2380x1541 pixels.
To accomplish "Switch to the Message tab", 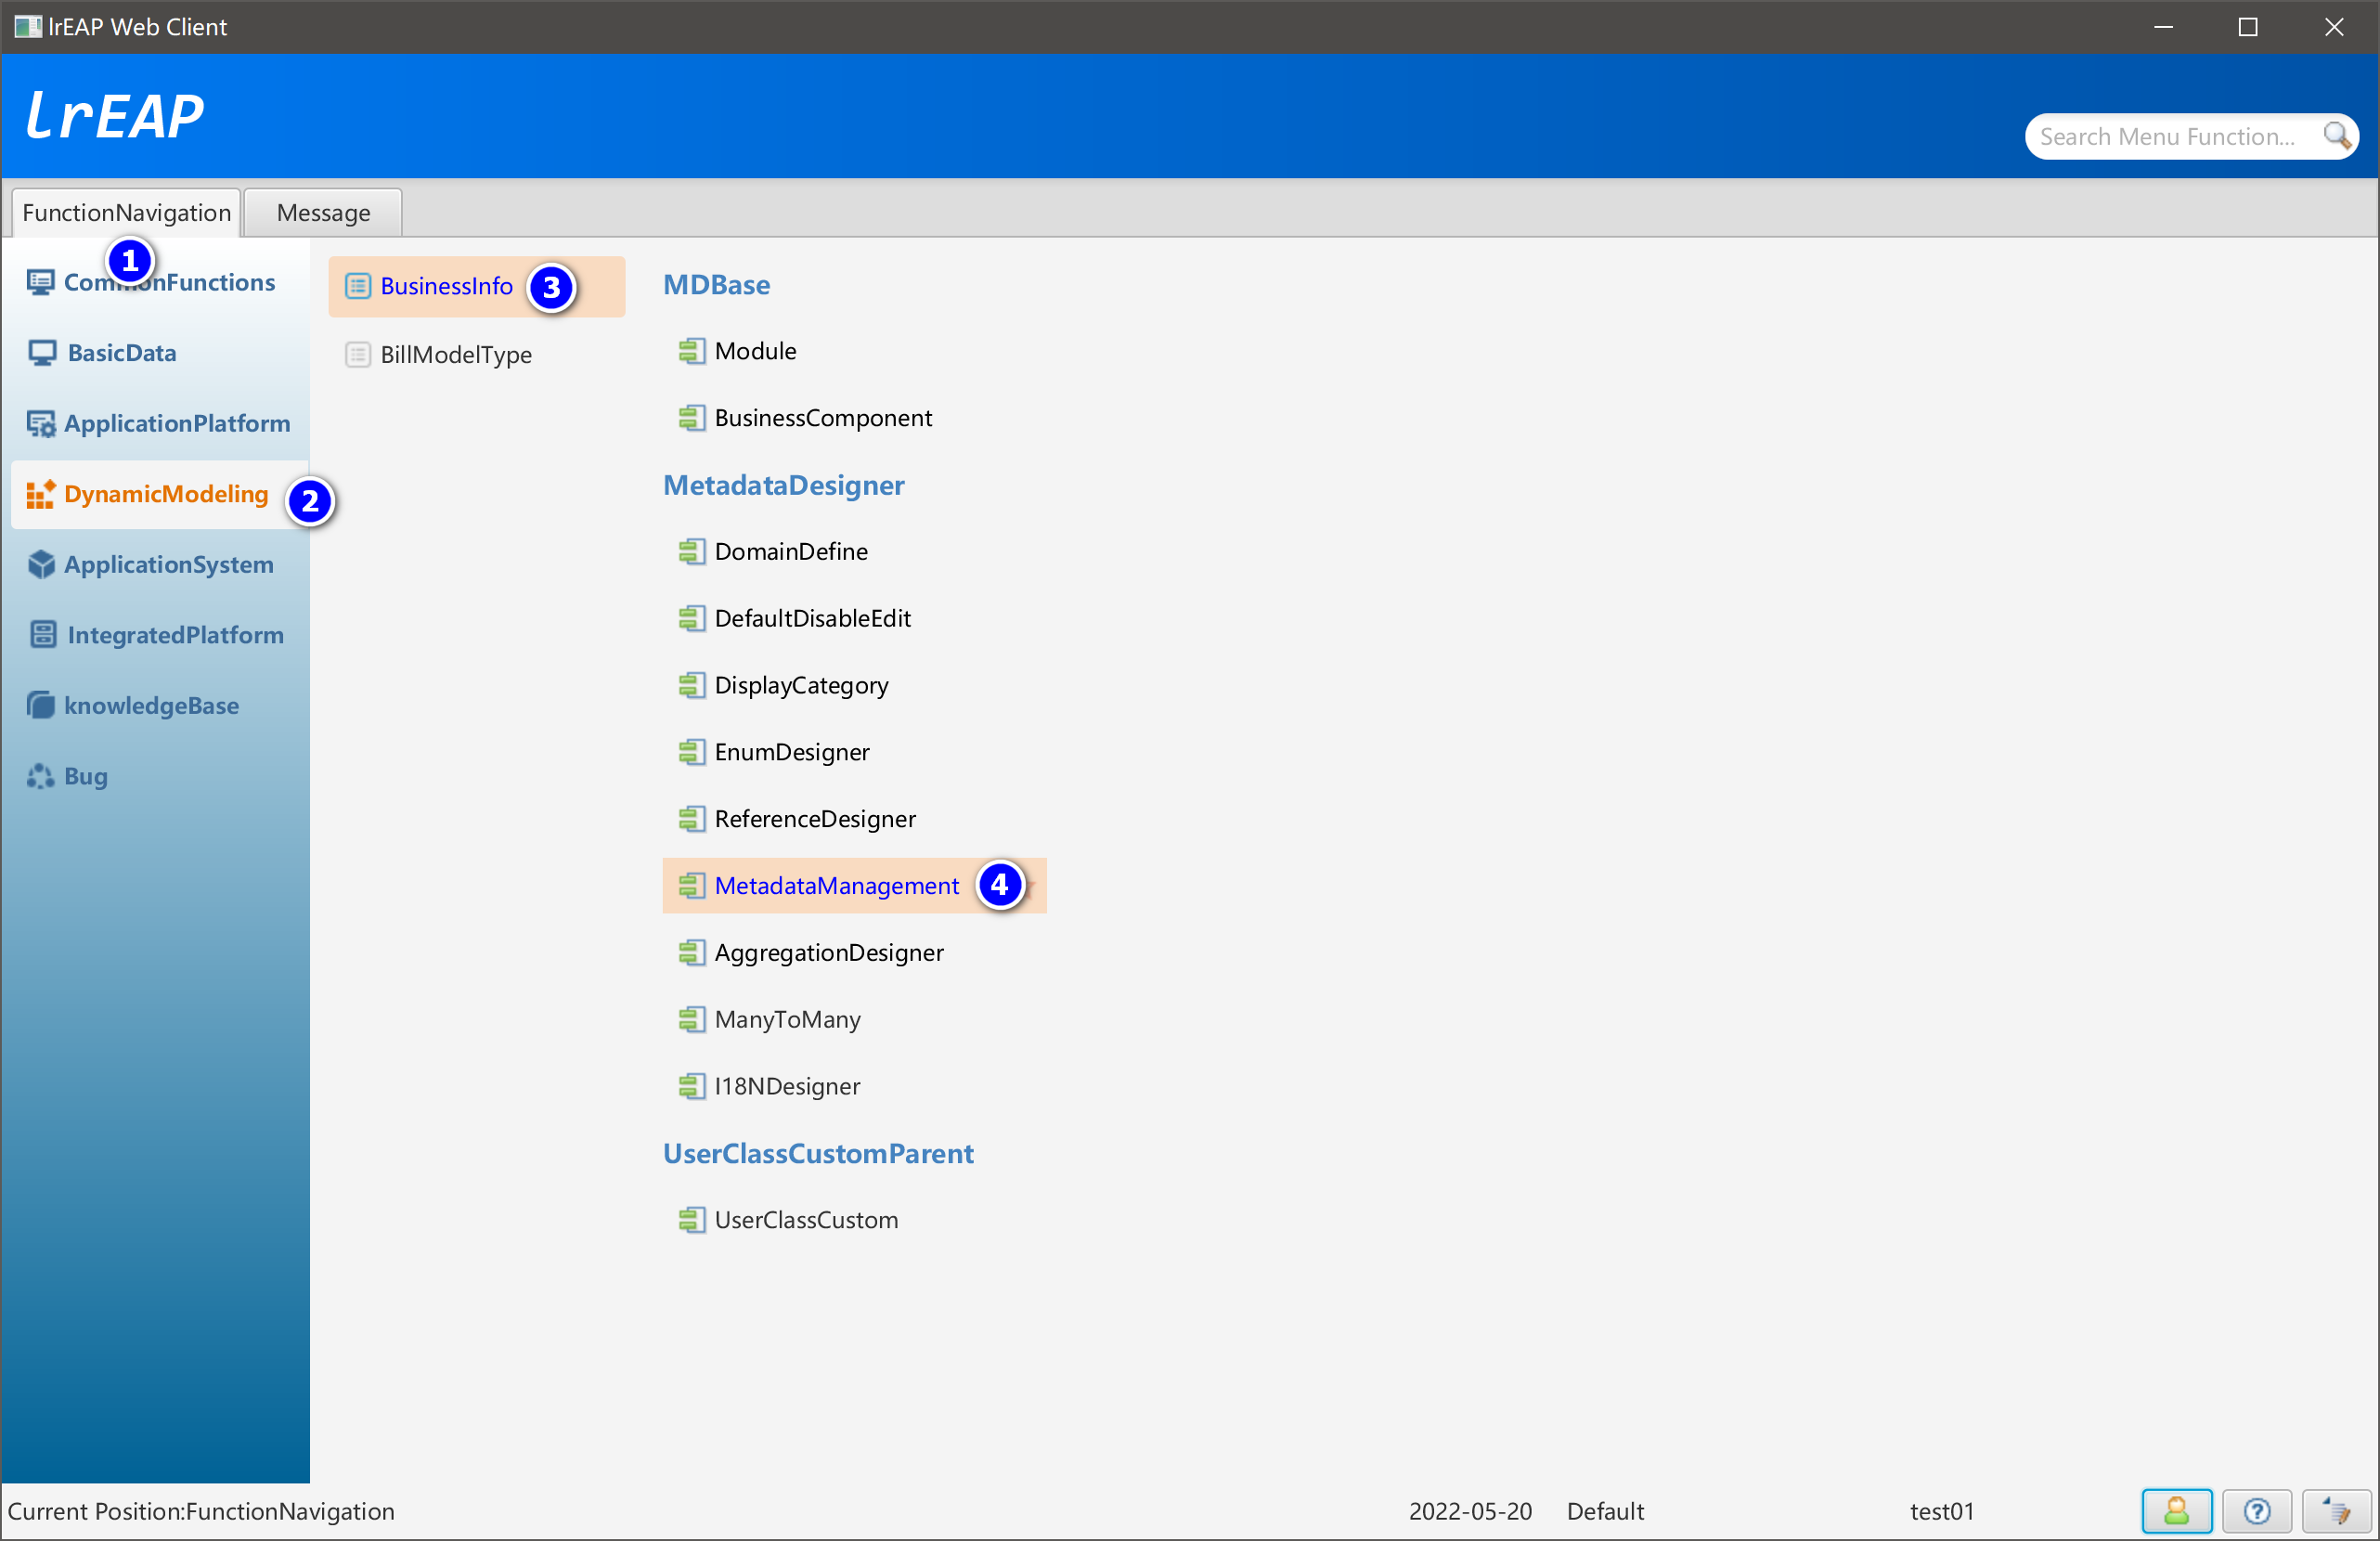I will coord(323,213).
